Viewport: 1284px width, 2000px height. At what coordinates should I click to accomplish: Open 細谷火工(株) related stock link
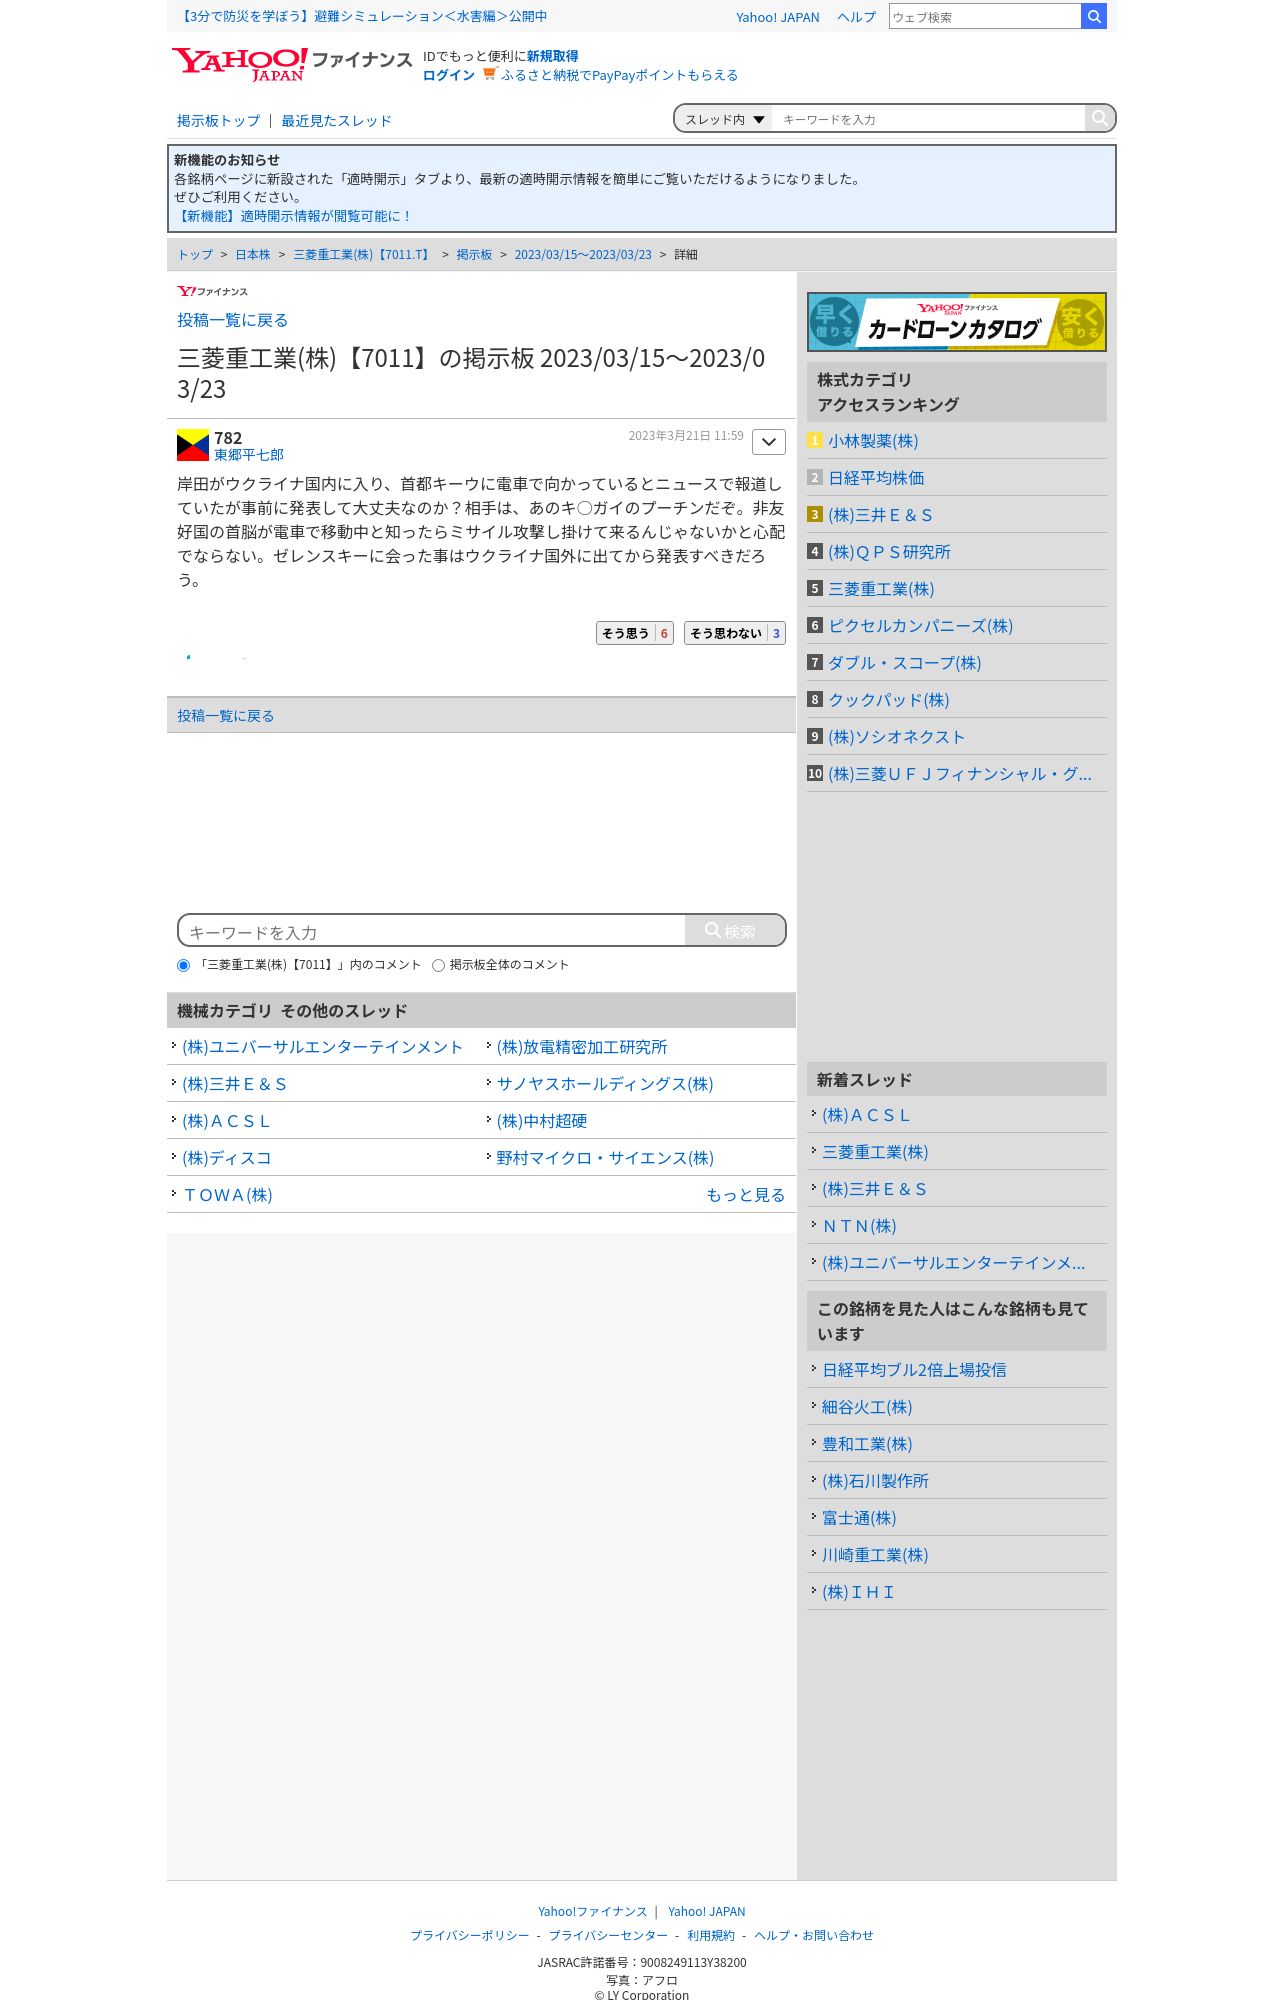[867, 1407]
